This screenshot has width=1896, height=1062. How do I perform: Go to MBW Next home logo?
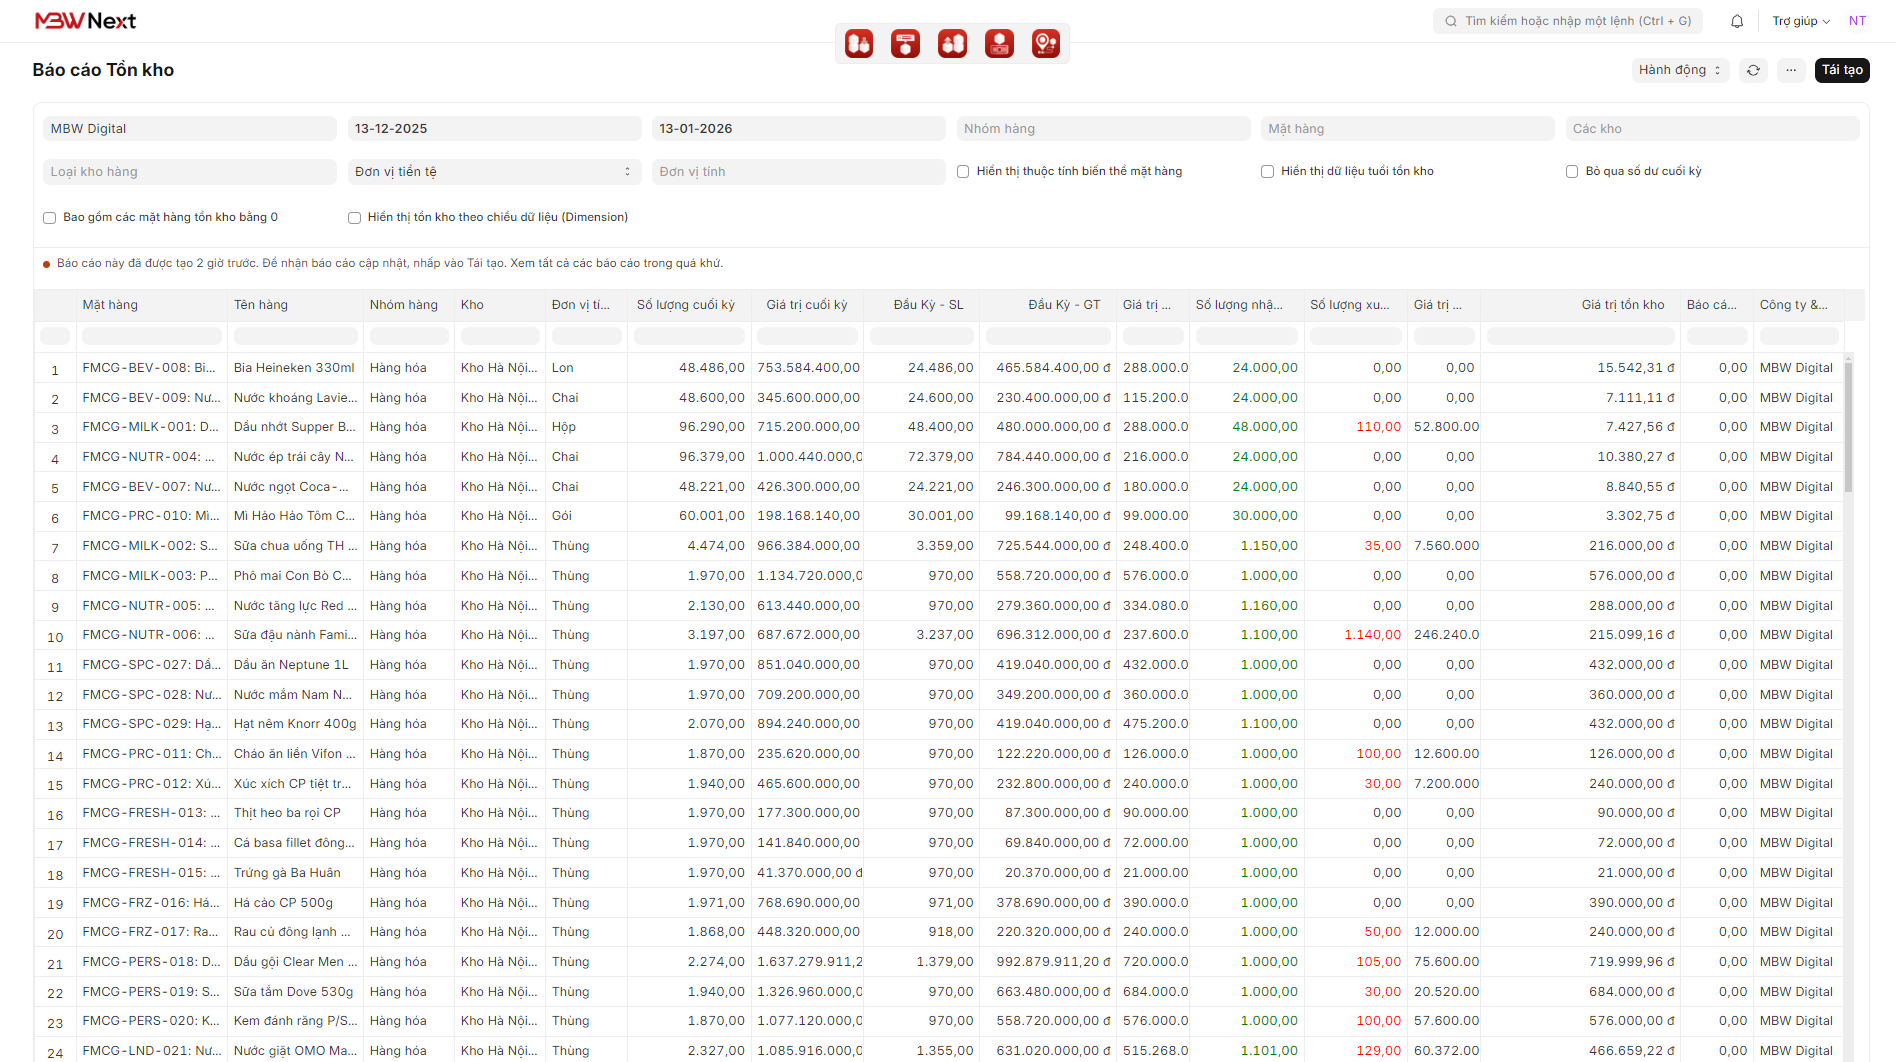(85, 21)
